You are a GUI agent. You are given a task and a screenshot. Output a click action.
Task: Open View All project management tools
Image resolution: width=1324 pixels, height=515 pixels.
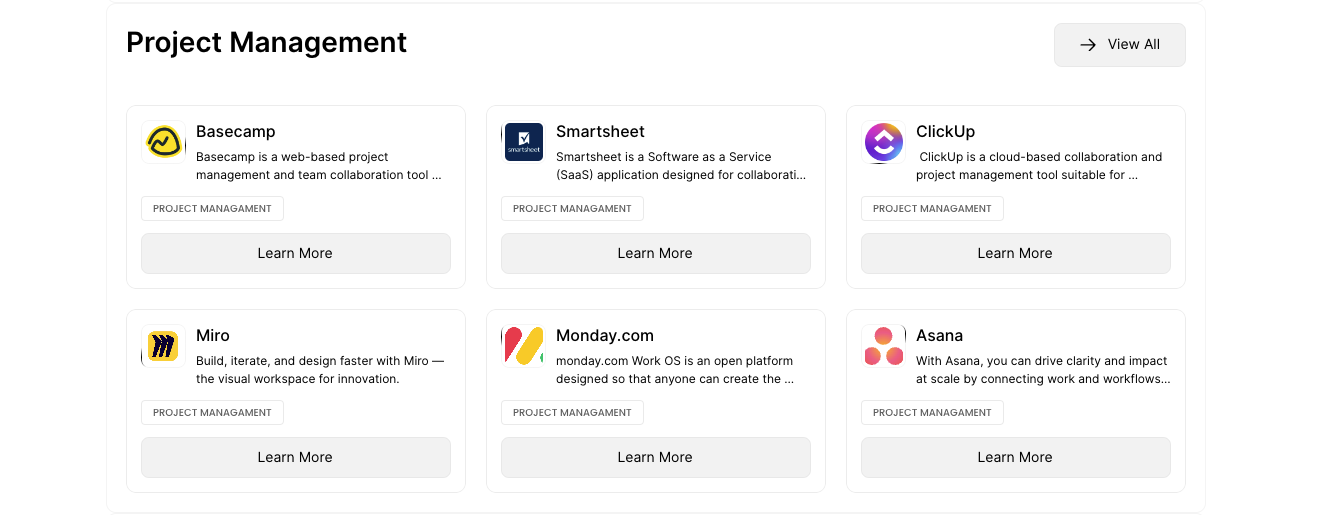point(1120,45)
